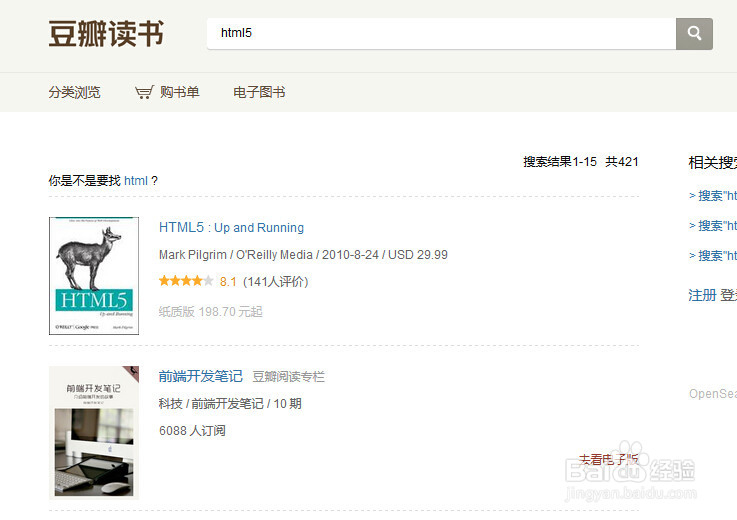Viewport: 737px width, 520px height.
Task: Open 电子图书 navigation item
Action: [x=259, y=92]
